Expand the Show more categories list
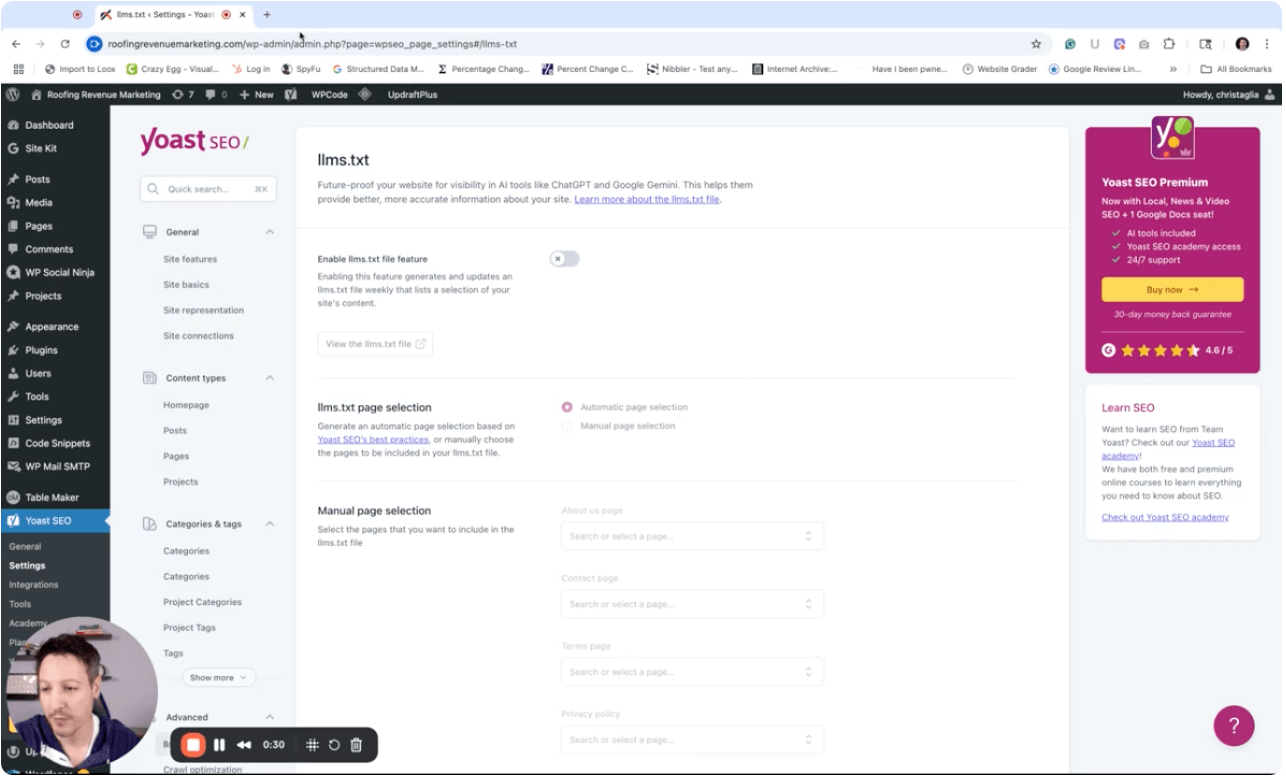This screenshot has width=1286, height=777. [217, 677]
